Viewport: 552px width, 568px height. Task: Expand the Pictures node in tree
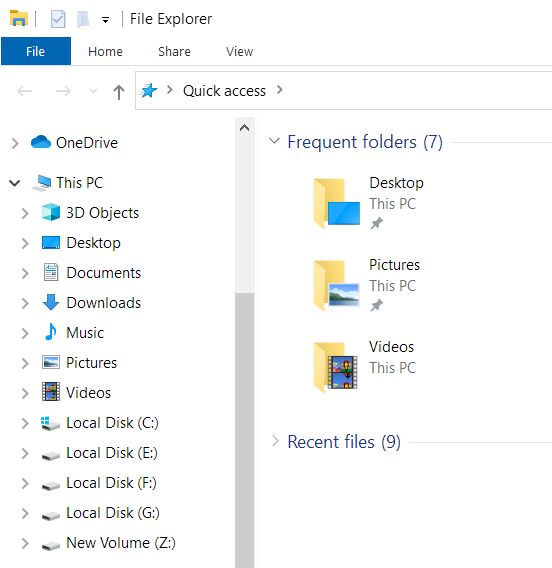click(x=25, y=364)
